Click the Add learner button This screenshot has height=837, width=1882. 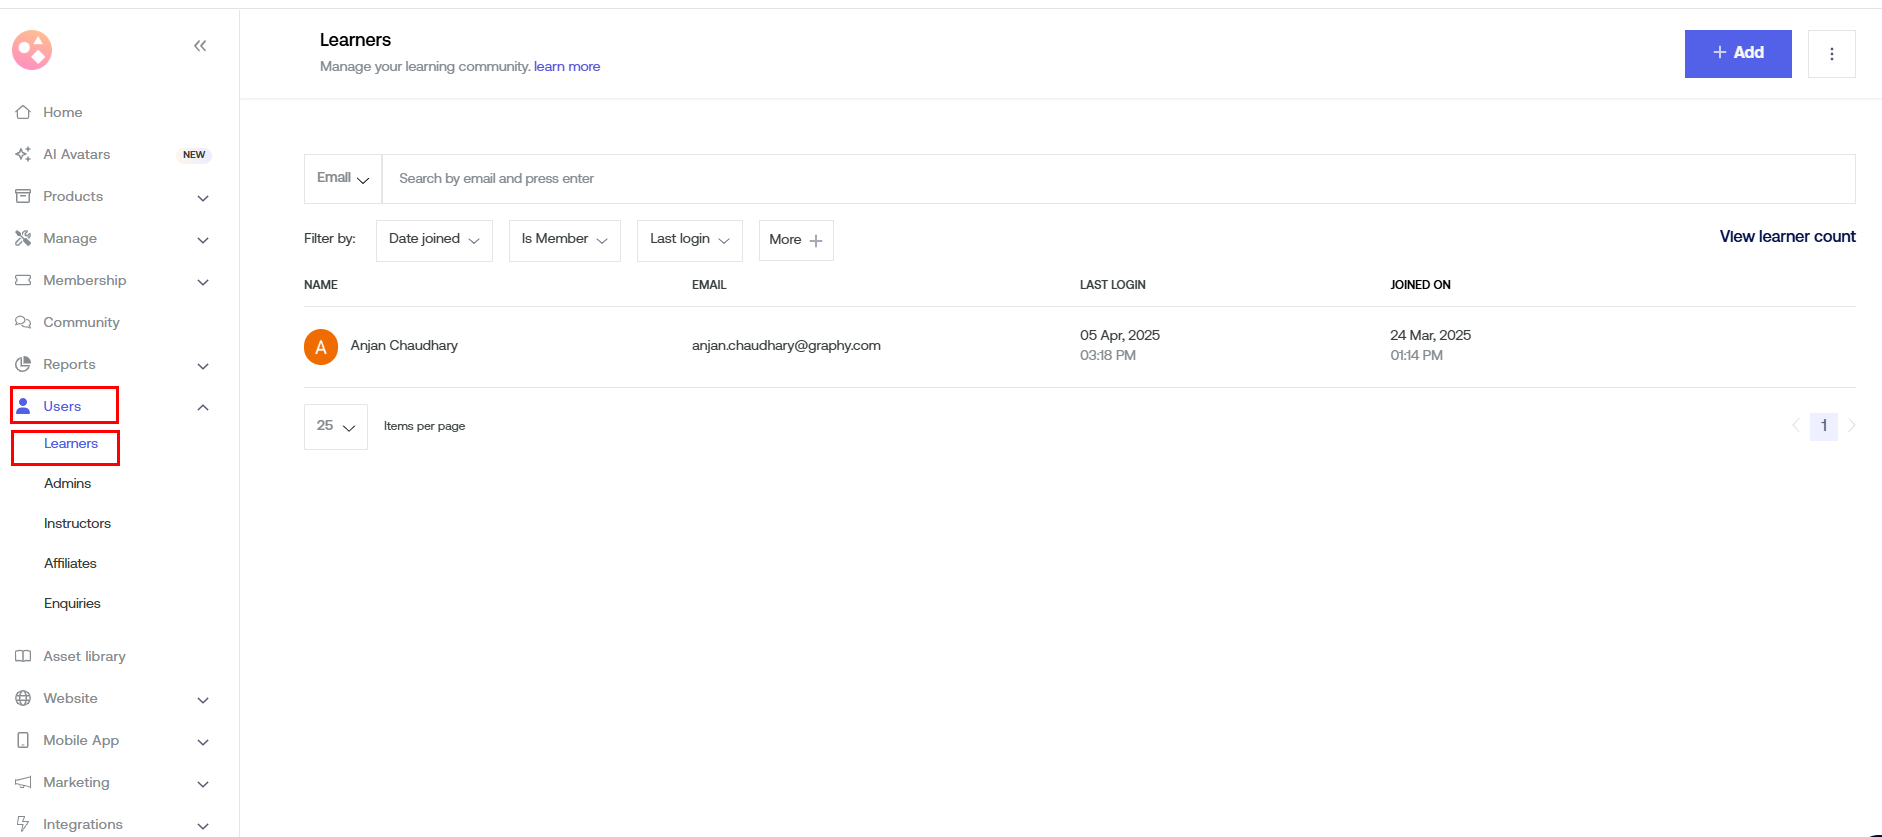(x=1737, y=53)
